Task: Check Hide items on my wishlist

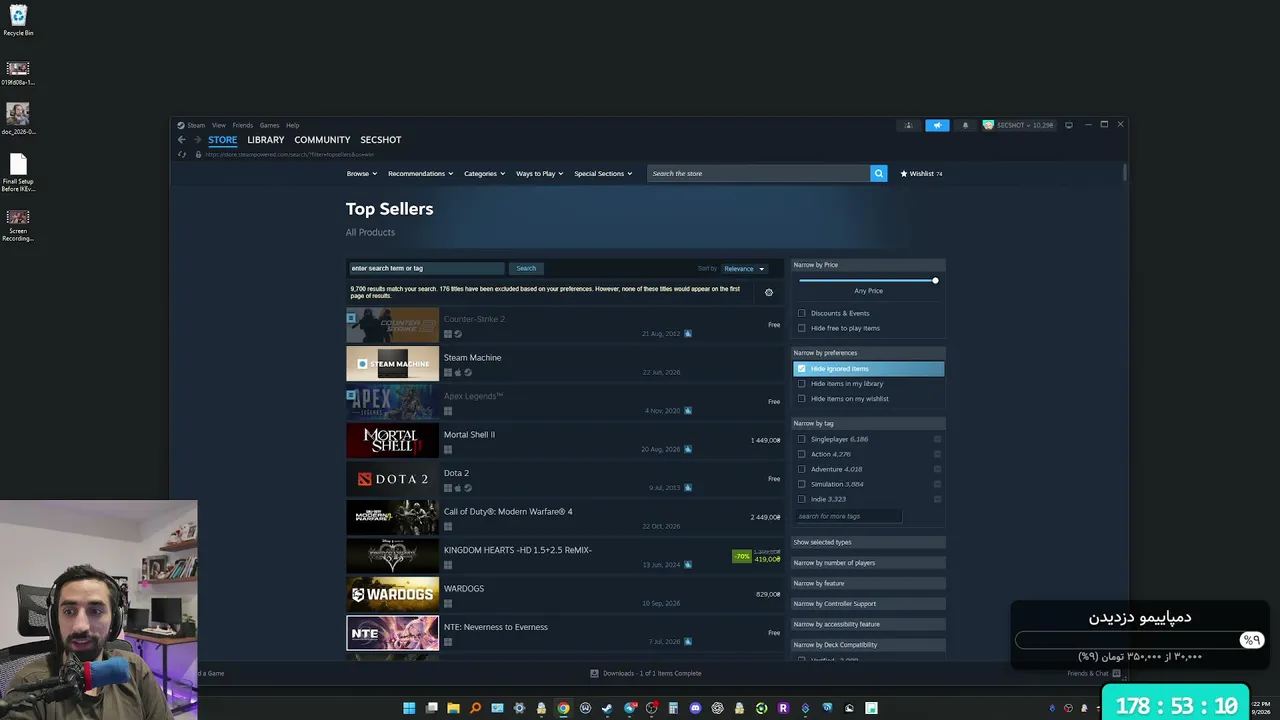Action: tap(801, 399)
